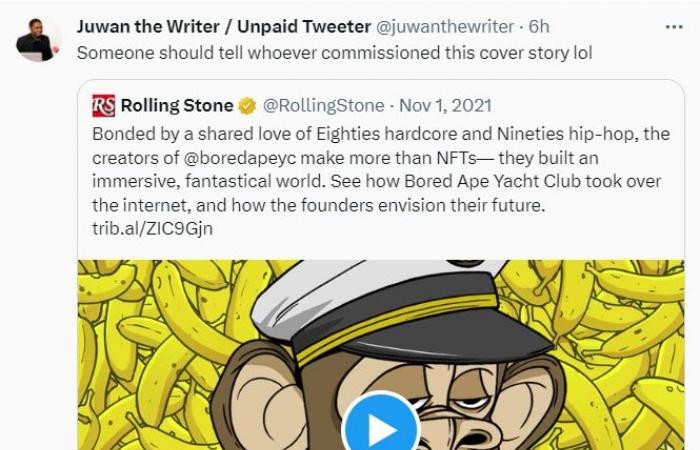
Task: Play the Bored Ape video
Action: tap(381, 428)
